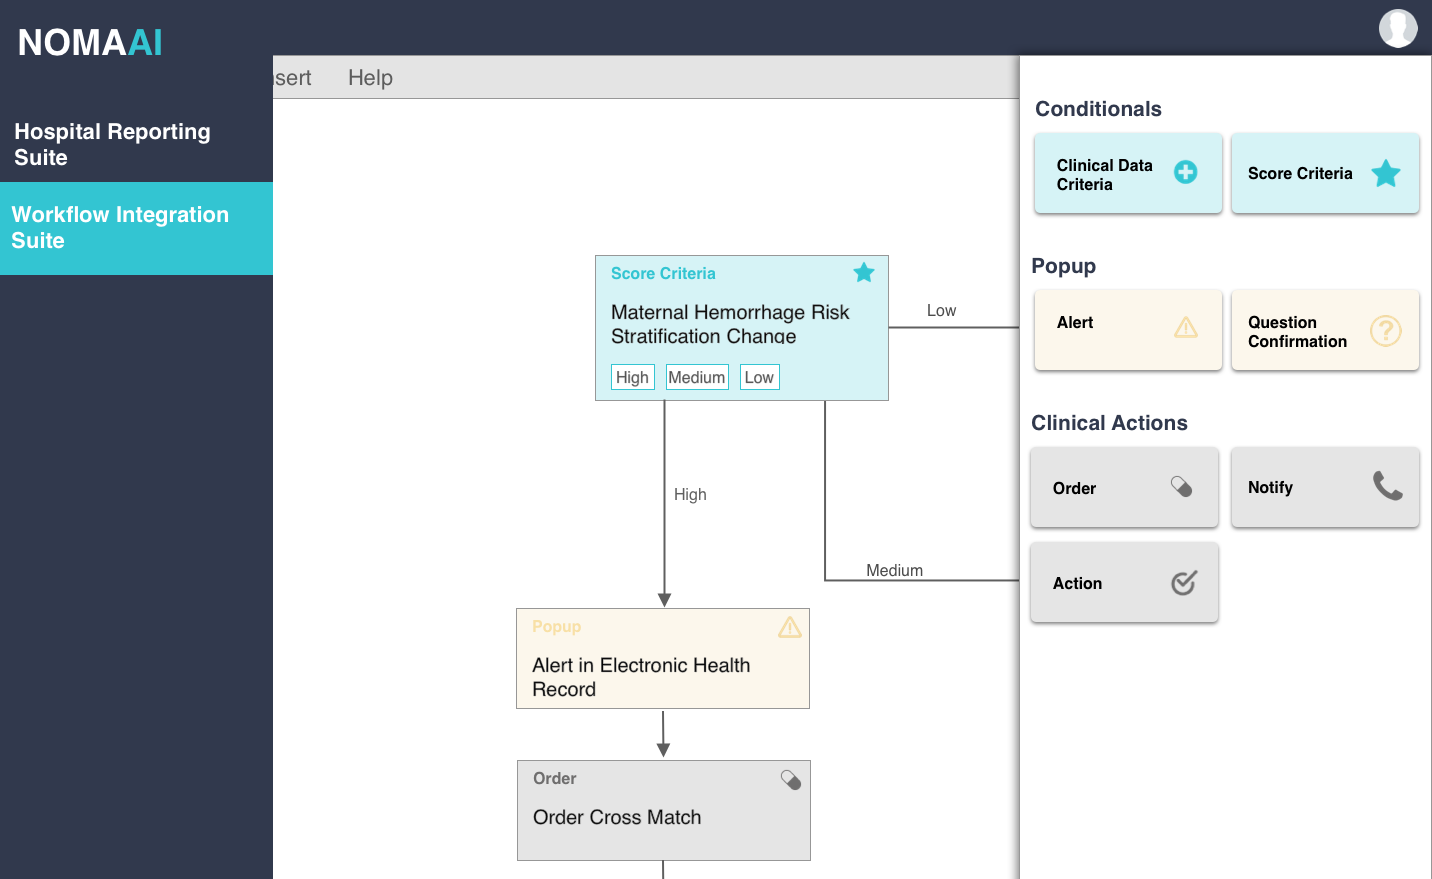Select the Alert in Electronic Health Record node
The width and height of the screenshot is (1432, 879).
(x=641, y=677)
